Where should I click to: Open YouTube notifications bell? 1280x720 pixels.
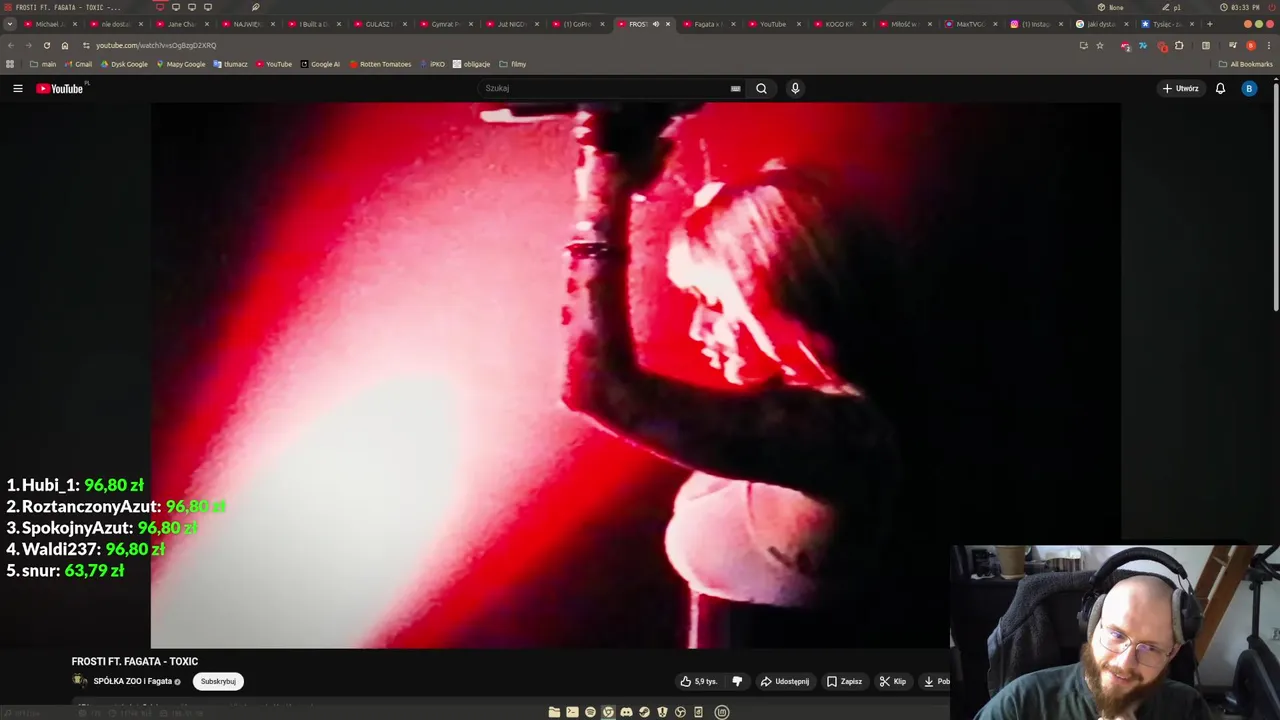coord(1220,89)
